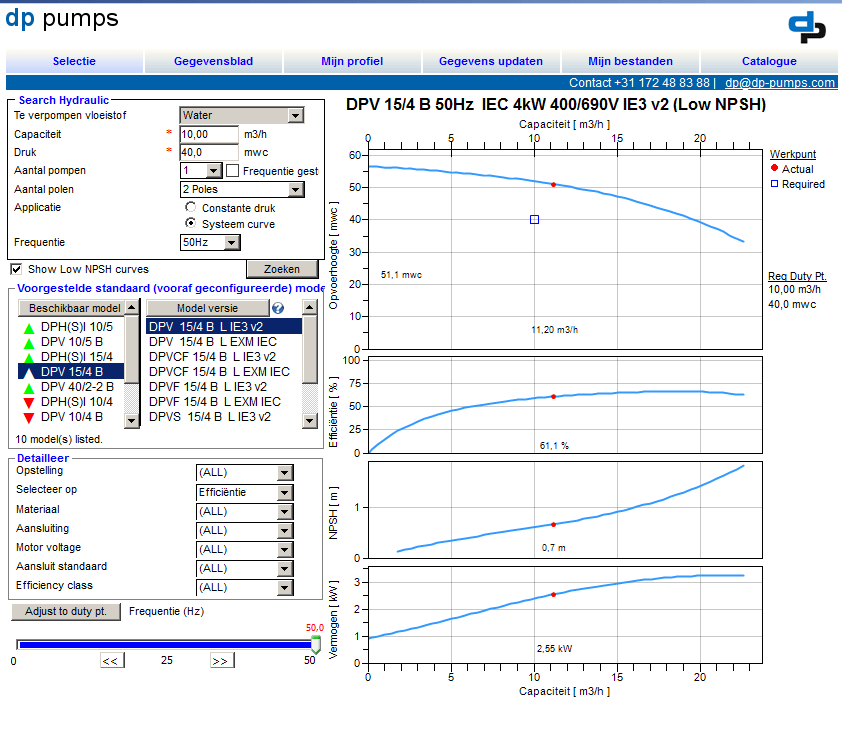Click the Model versie column header
The image size is (842, 755).
pyautogui.click(x=207, y=308)
